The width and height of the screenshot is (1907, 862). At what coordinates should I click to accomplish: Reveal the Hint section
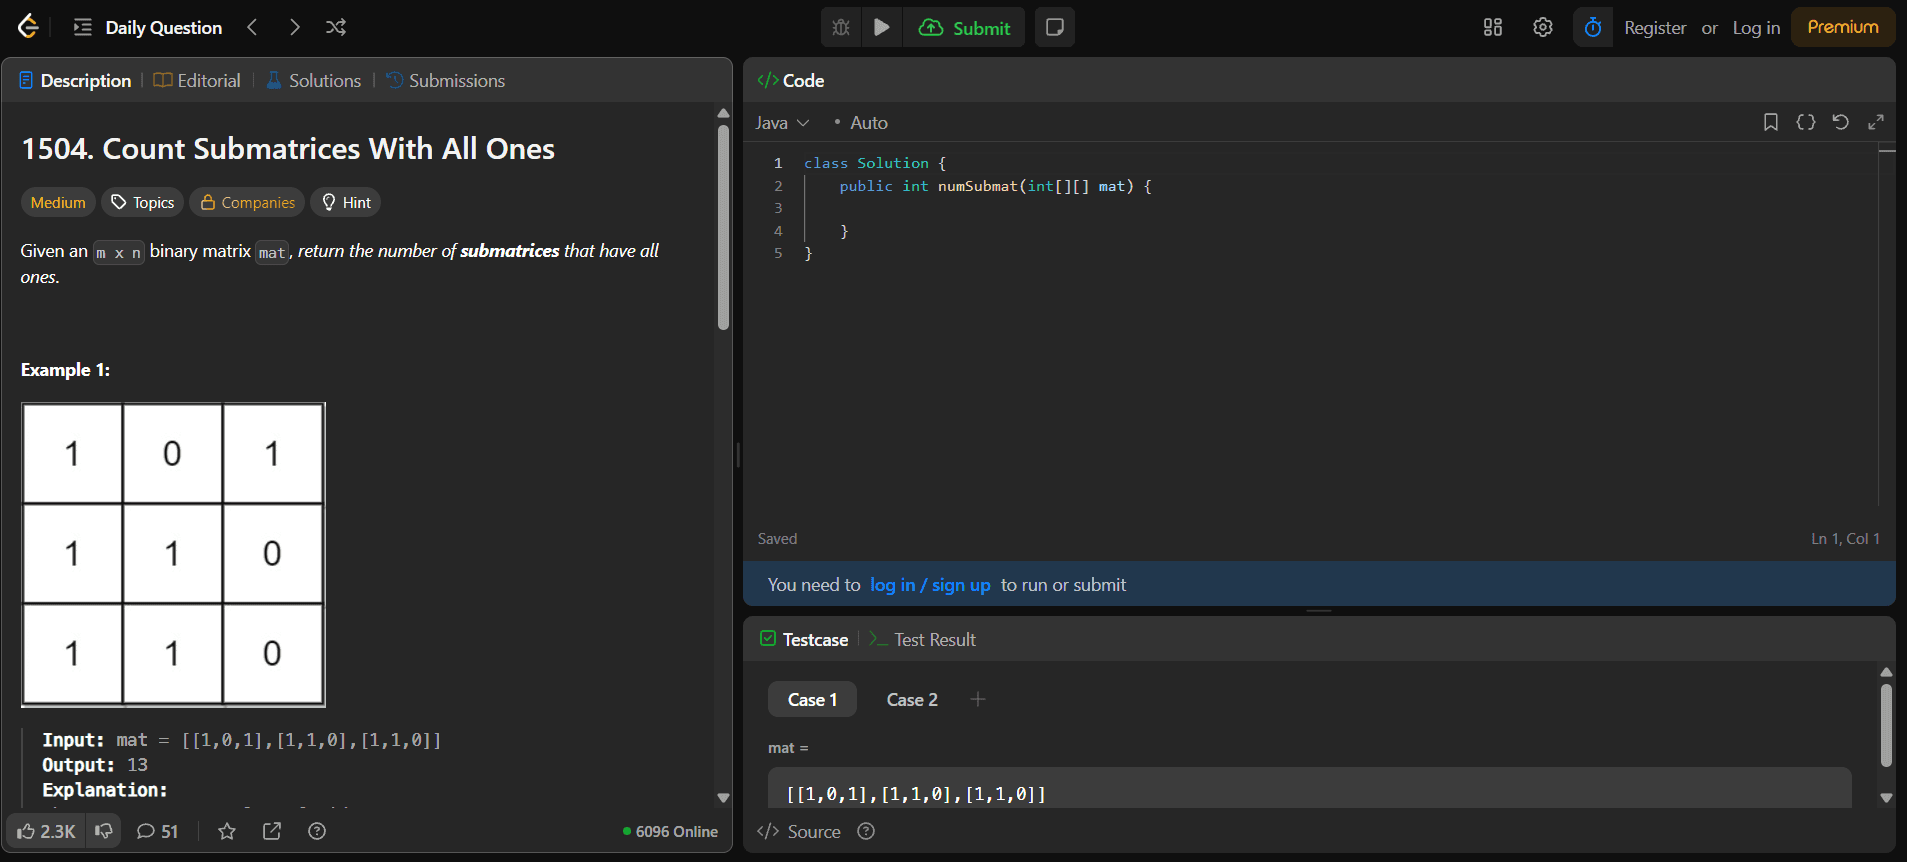[x=346, y=202]
